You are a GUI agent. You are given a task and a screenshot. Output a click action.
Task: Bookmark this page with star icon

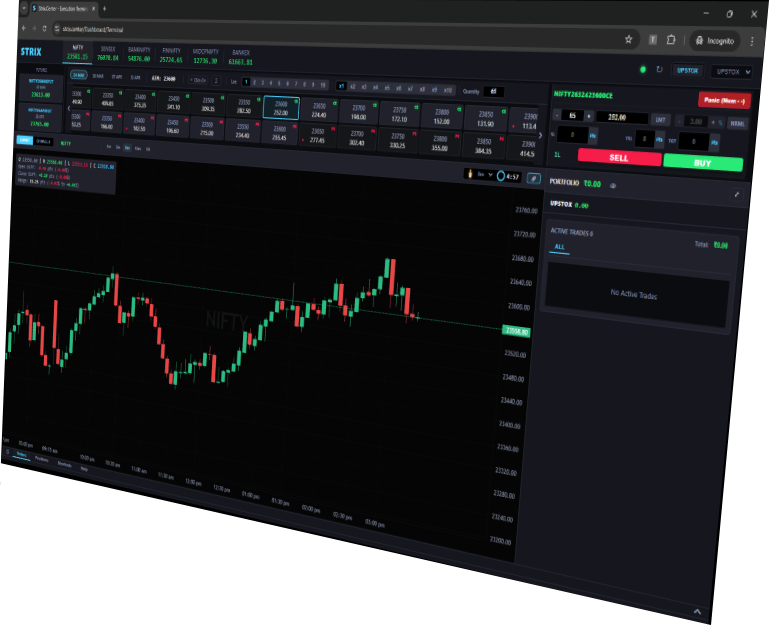tap(628, 39)
